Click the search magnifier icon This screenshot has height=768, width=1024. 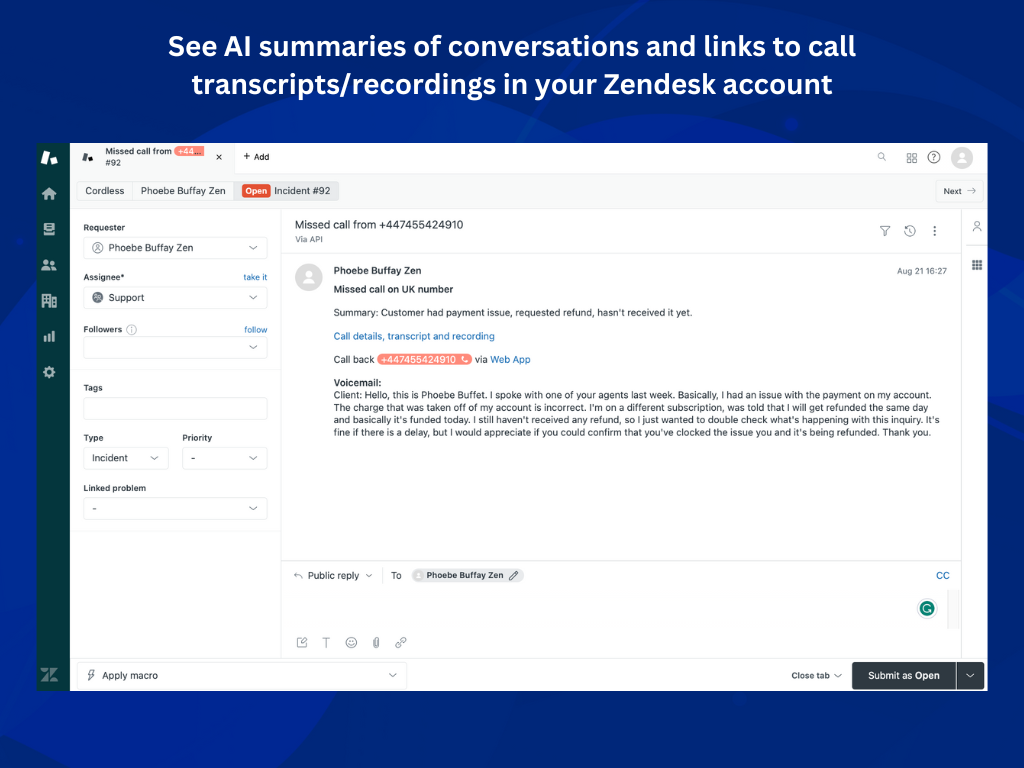tap(882, 157)
